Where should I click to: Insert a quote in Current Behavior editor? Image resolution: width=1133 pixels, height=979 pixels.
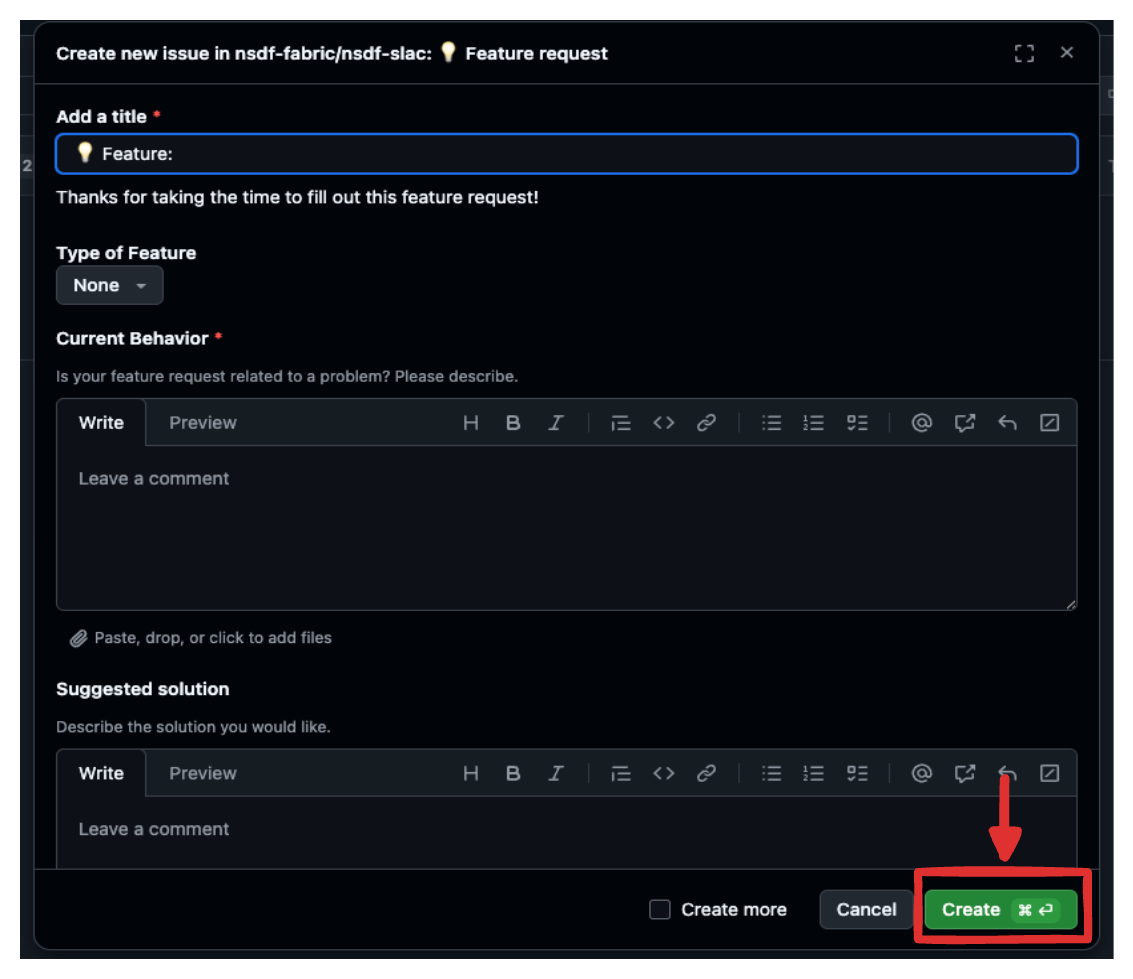[620, 423]
